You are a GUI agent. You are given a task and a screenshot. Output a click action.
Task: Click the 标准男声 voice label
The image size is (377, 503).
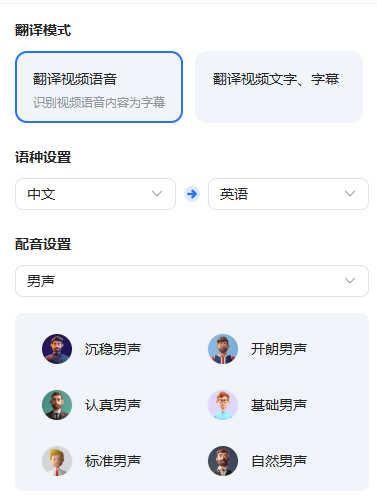tap(113, 461)
